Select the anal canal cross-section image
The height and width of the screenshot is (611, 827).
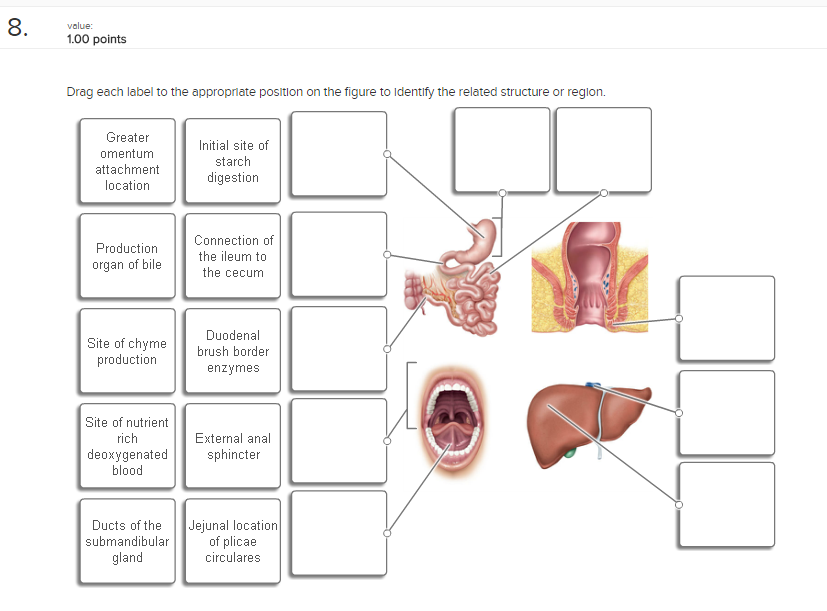pos(588,275)
